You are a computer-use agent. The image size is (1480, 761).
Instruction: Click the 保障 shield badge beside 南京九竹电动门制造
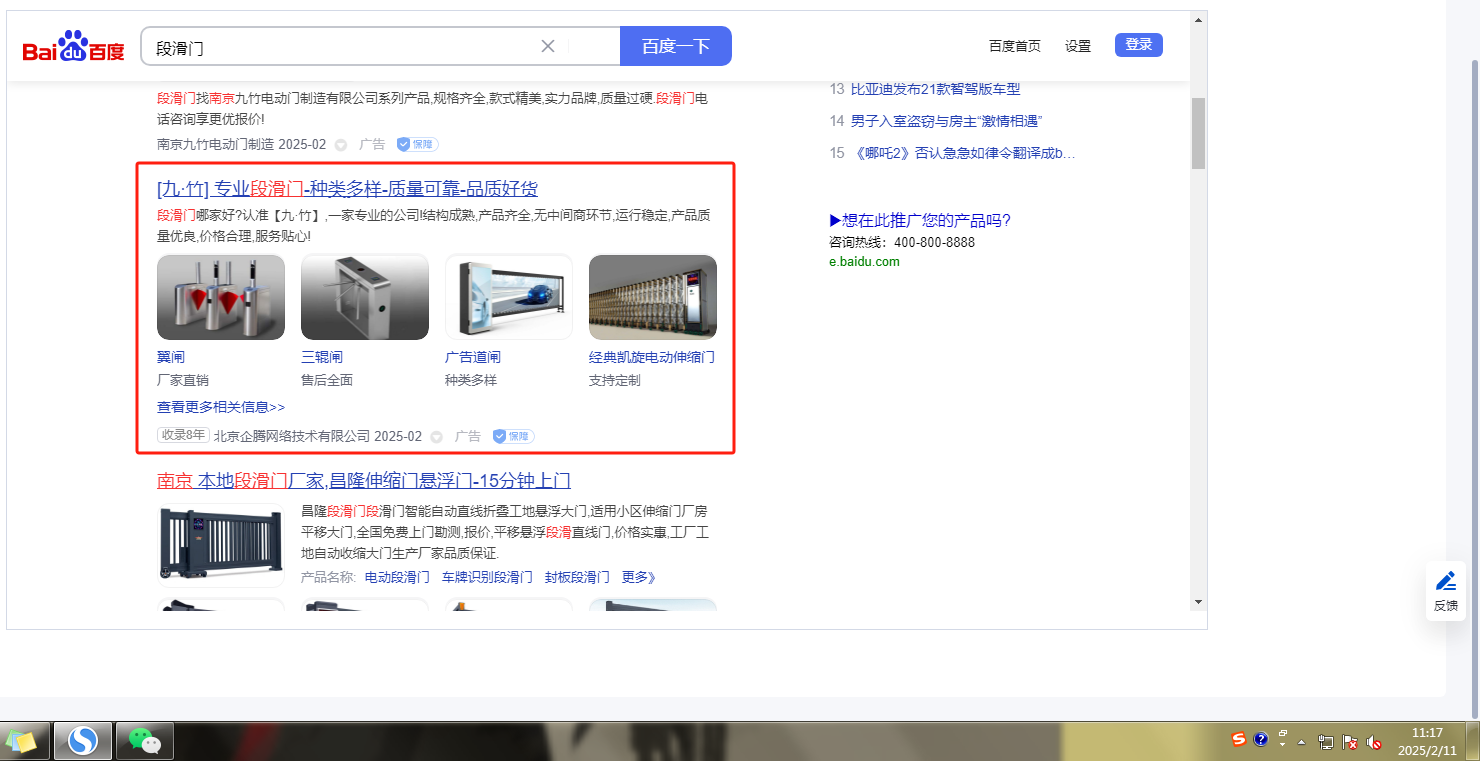tap(418, 144)
